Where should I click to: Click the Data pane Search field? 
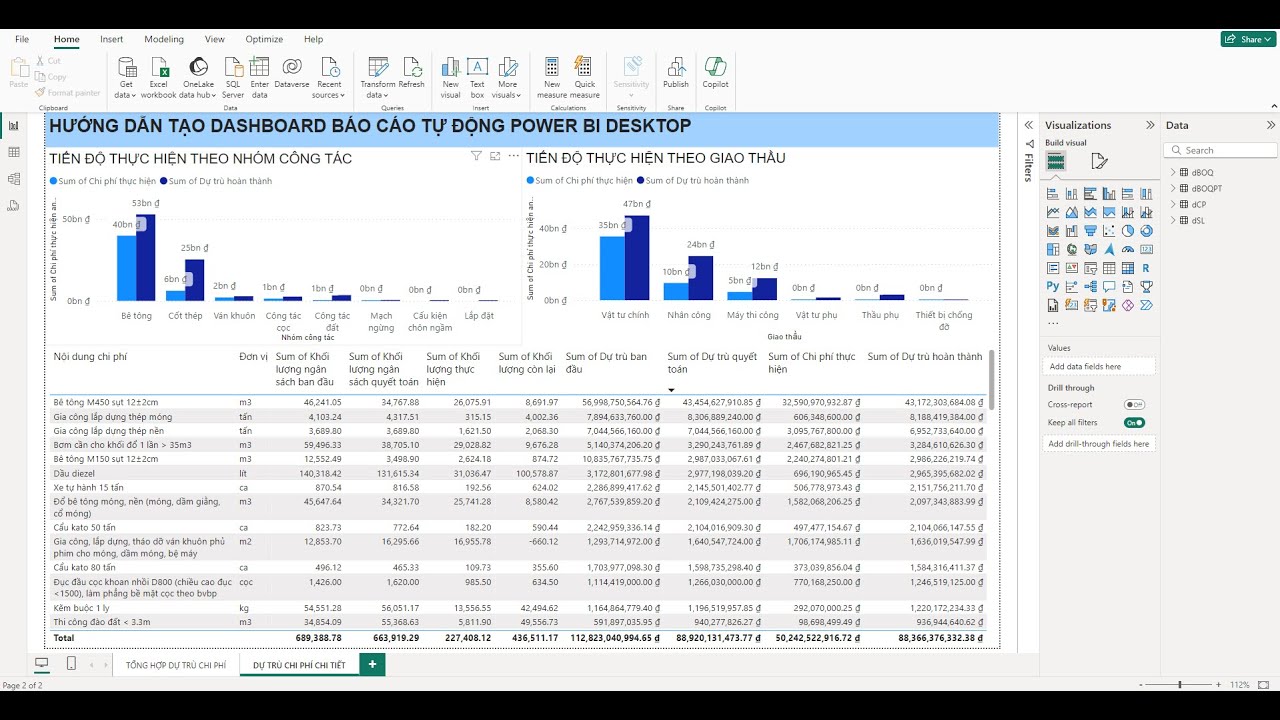point(1220,150)
